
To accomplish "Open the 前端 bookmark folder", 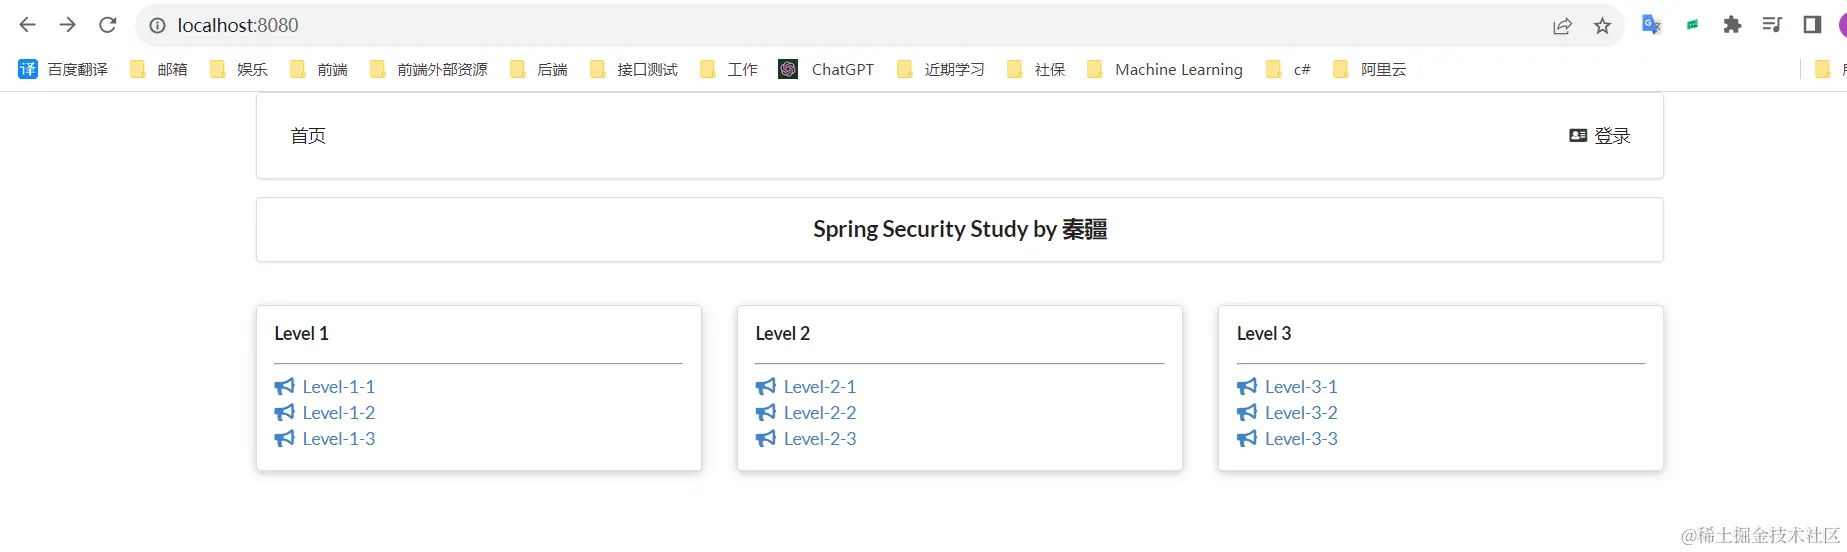I will click(x=319, y=69).
